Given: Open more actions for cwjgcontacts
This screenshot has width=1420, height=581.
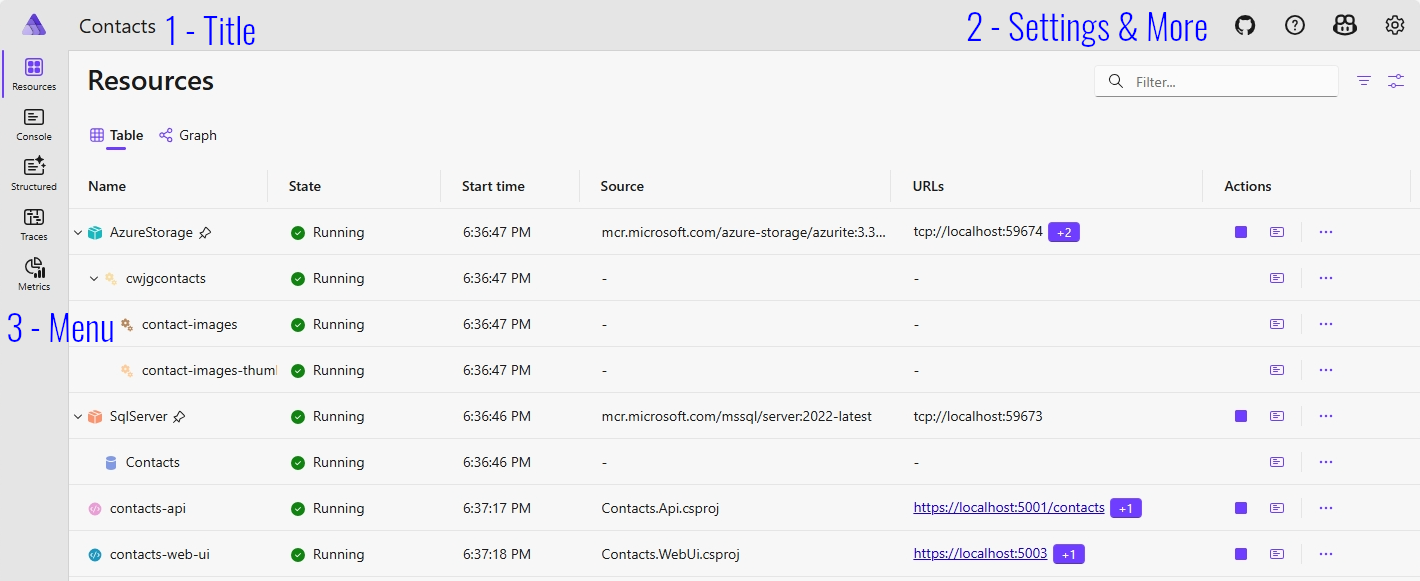Looking at the screenshot, I should (x=1326, y=278).
